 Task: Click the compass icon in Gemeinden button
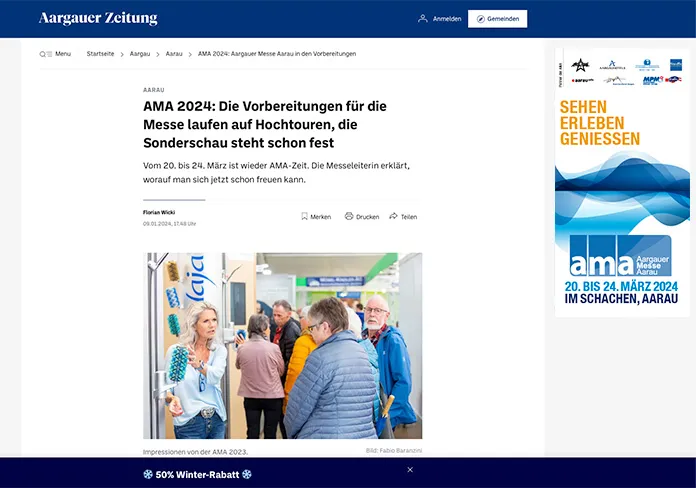coord(481,19)
